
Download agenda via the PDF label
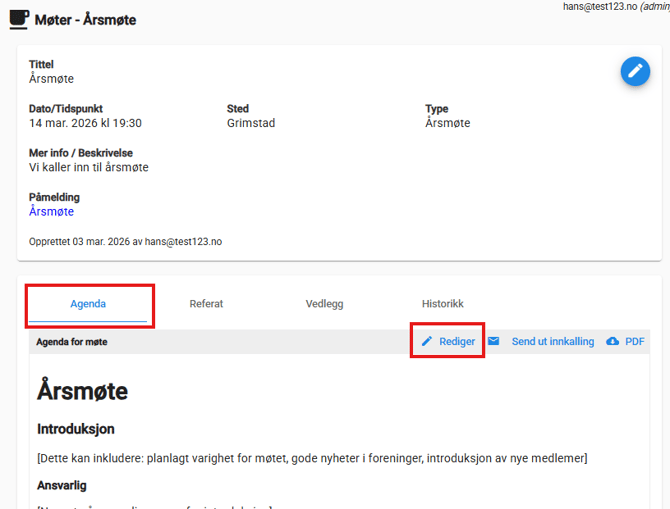point(635,341)
